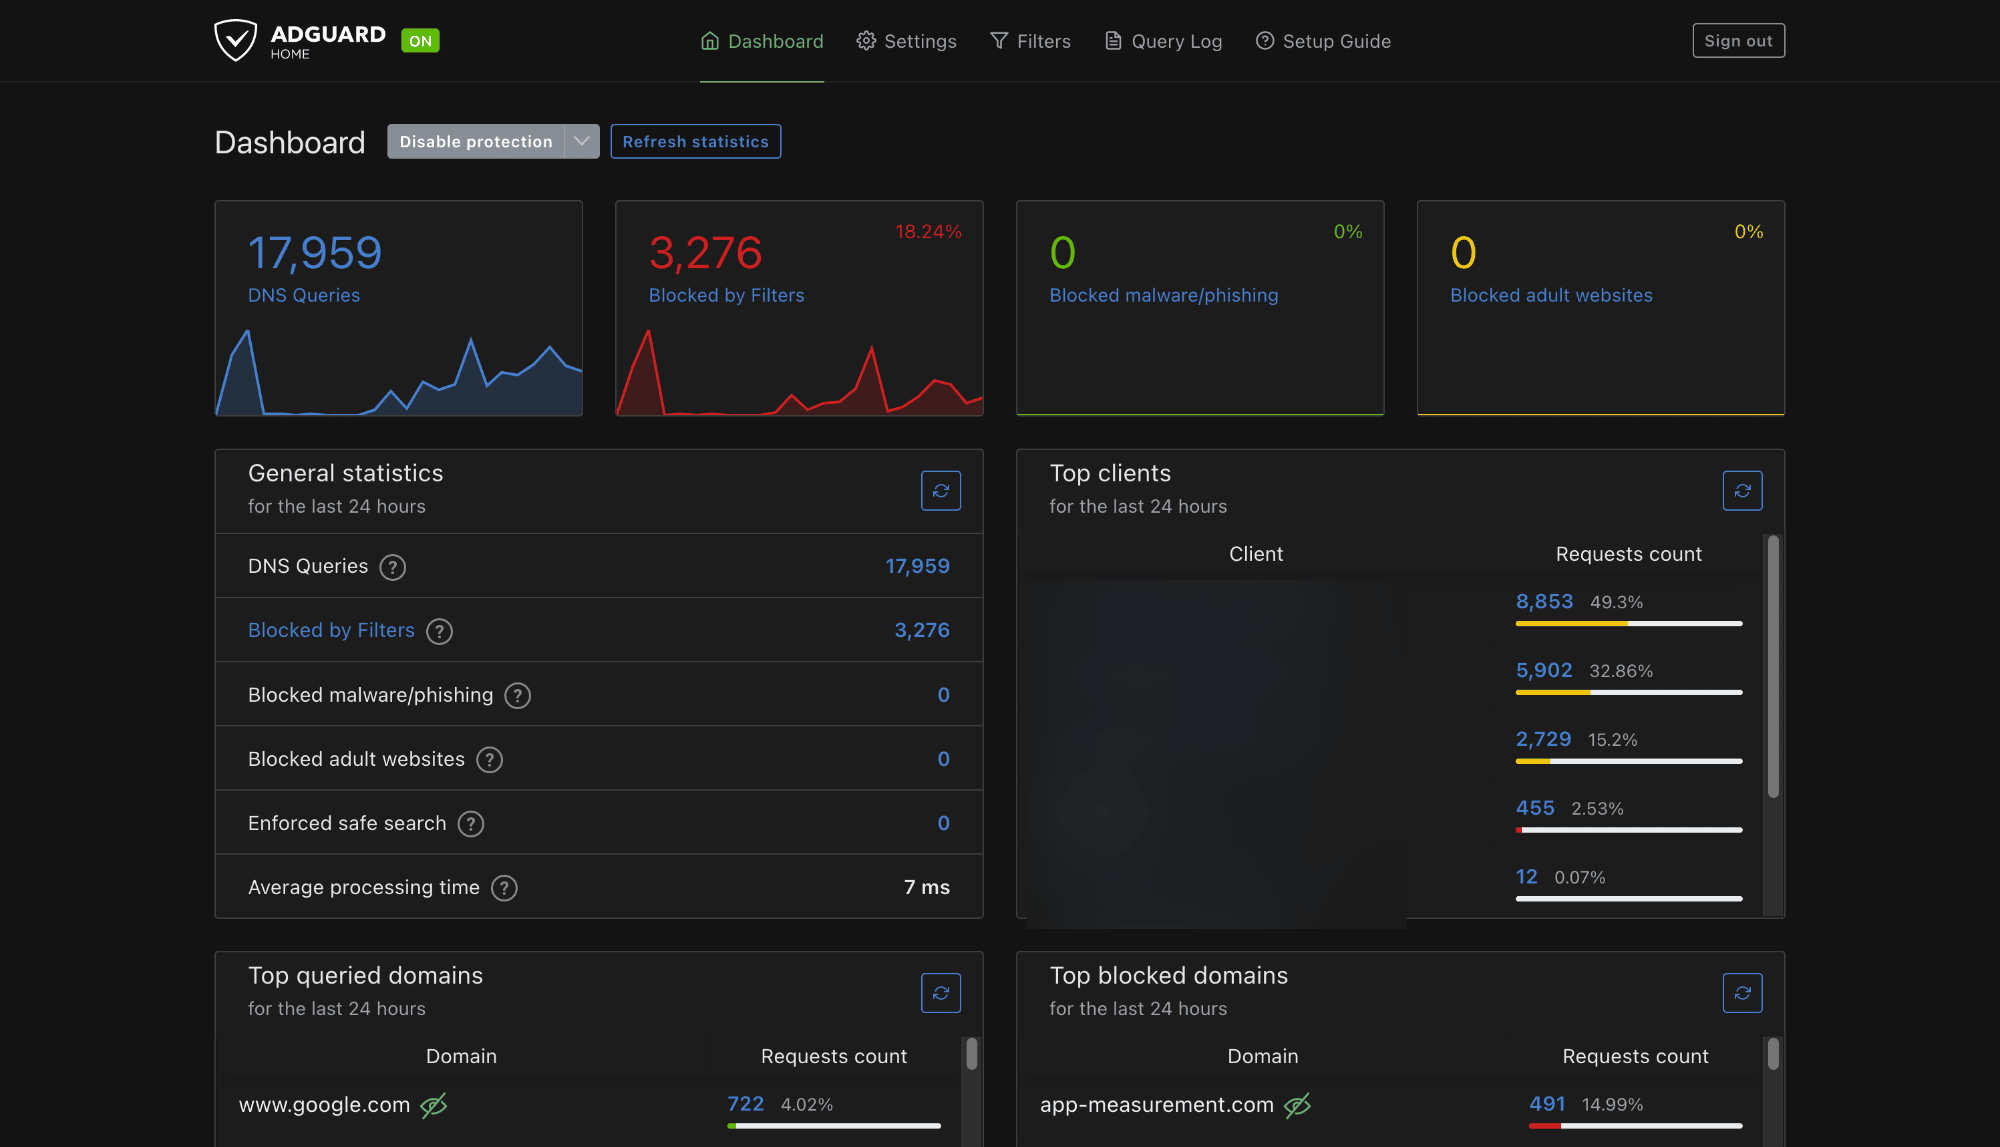2000x1147 pixels.
Task: Click the 17,959 value in General statistics
Action: tap(918, 566)
